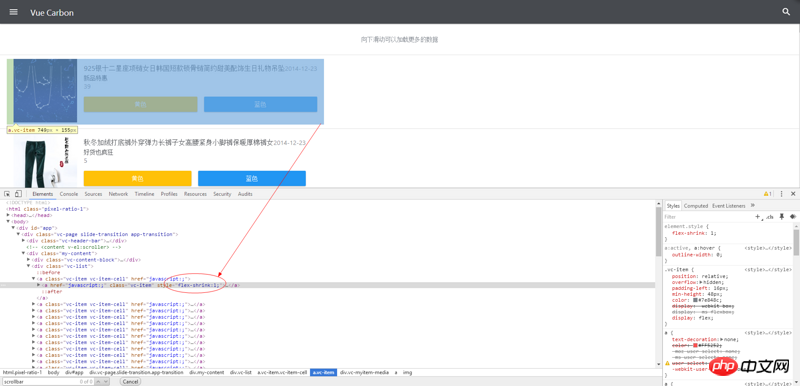This screenshot has height=386, width=800.
Task: Toggle element state pin icon
Action: point(781,217)
